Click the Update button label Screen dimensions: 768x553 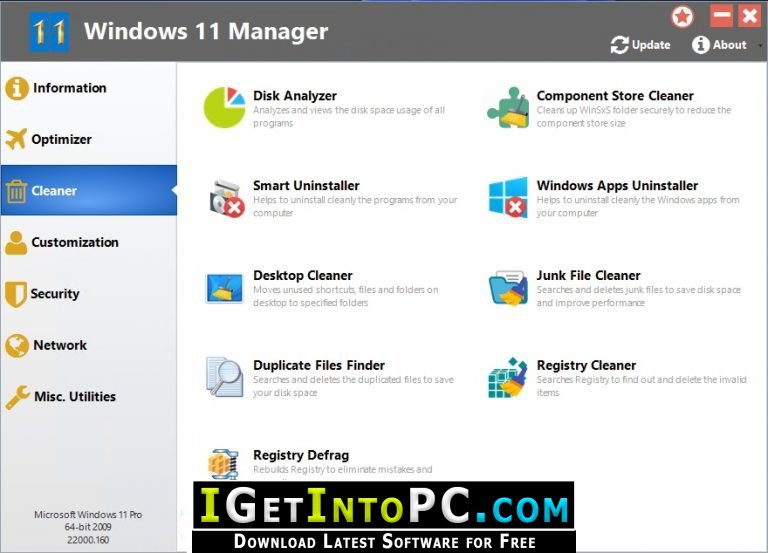[x=651, y=45]
